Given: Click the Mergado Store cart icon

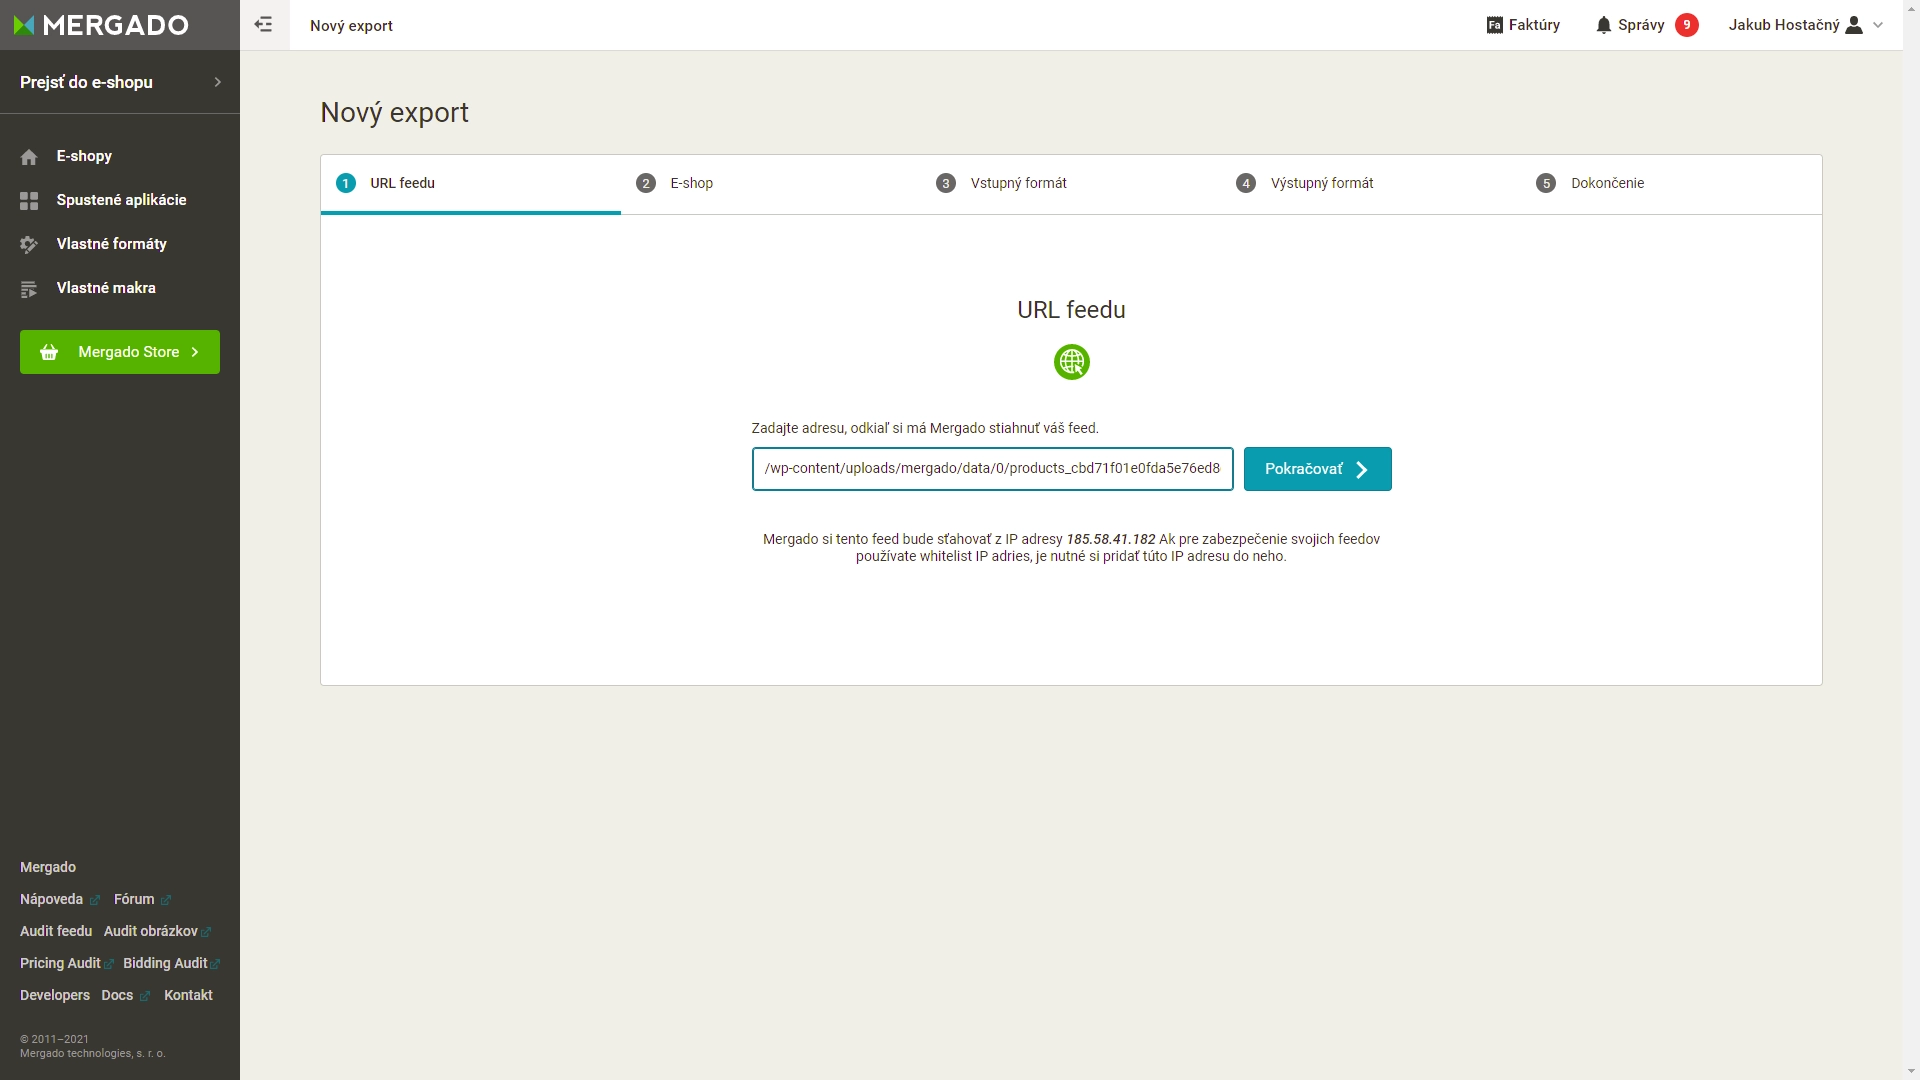Looking at the screenshot, I should [47, 352].
